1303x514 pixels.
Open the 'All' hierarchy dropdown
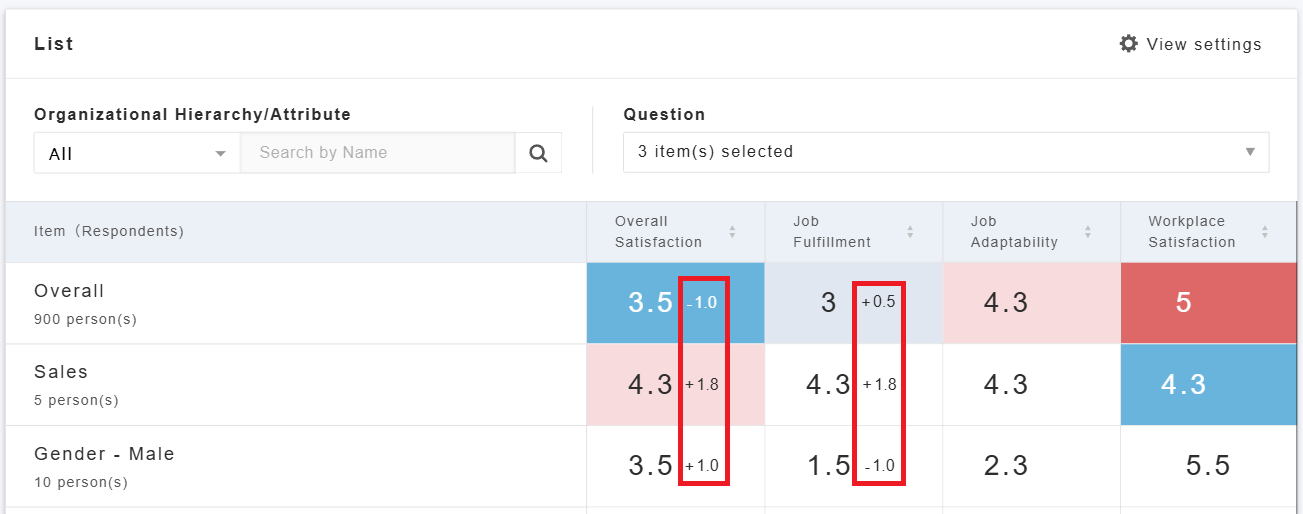coord(137,153)
